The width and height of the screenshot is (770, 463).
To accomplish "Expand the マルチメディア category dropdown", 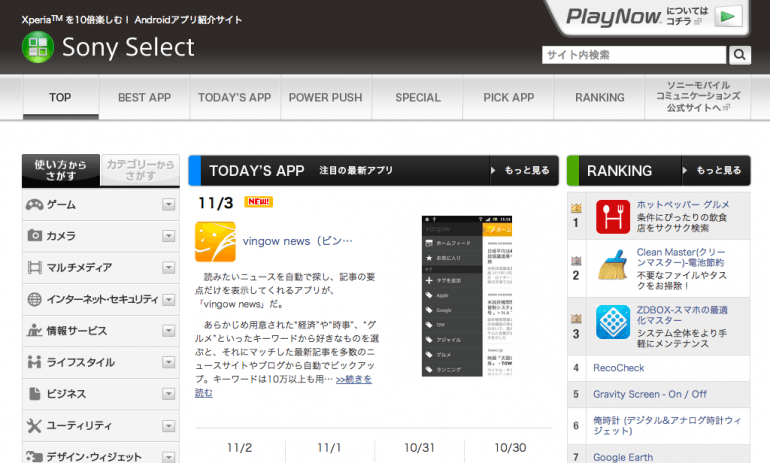I will [x=168, y=268].
